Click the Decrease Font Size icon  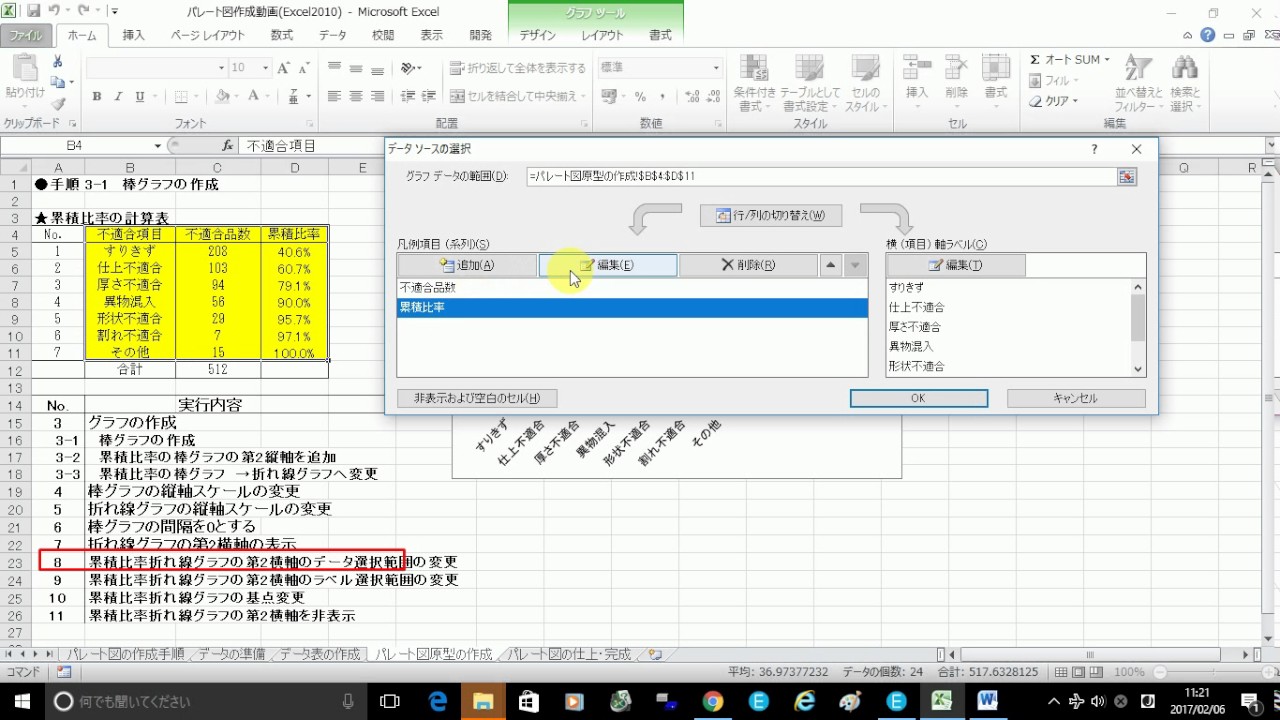point(304,68)
